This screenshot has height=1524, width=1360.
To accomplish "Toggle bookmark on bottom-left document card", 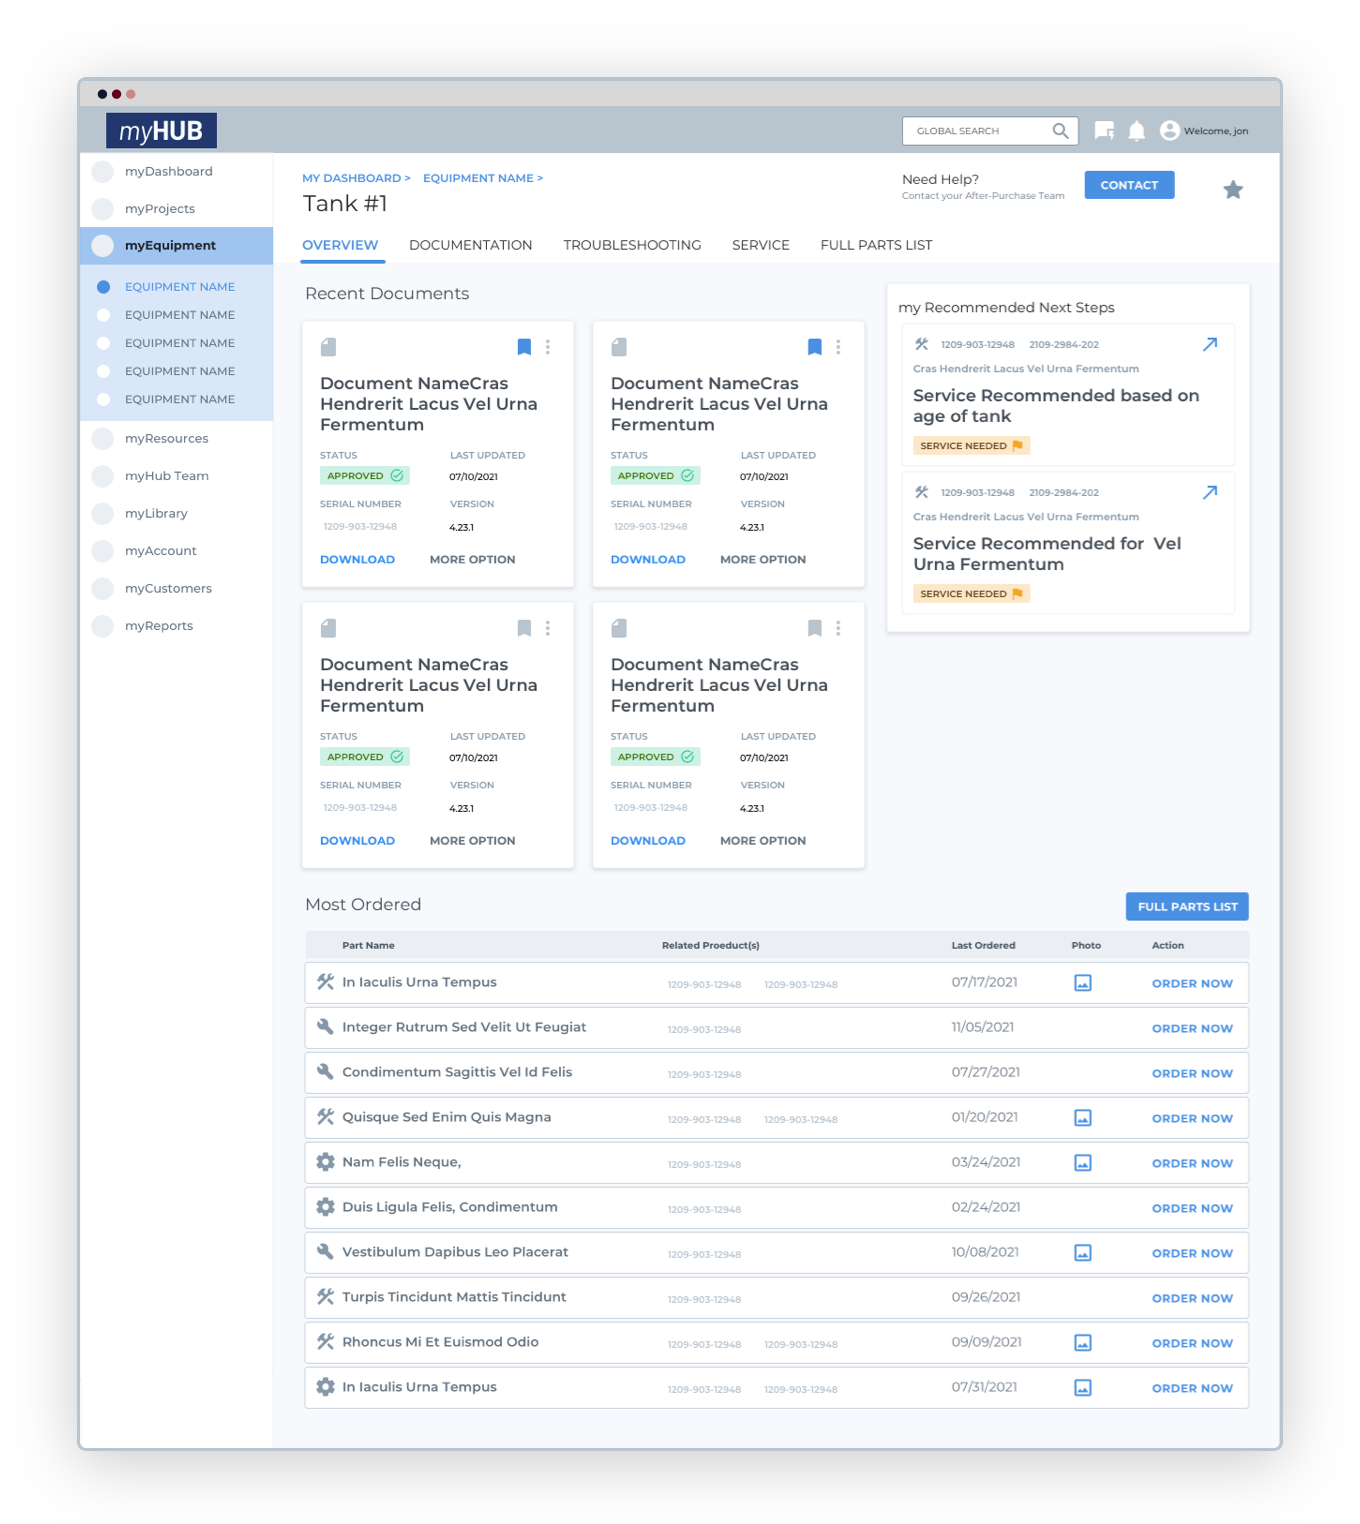I will [x=524, y=628].
